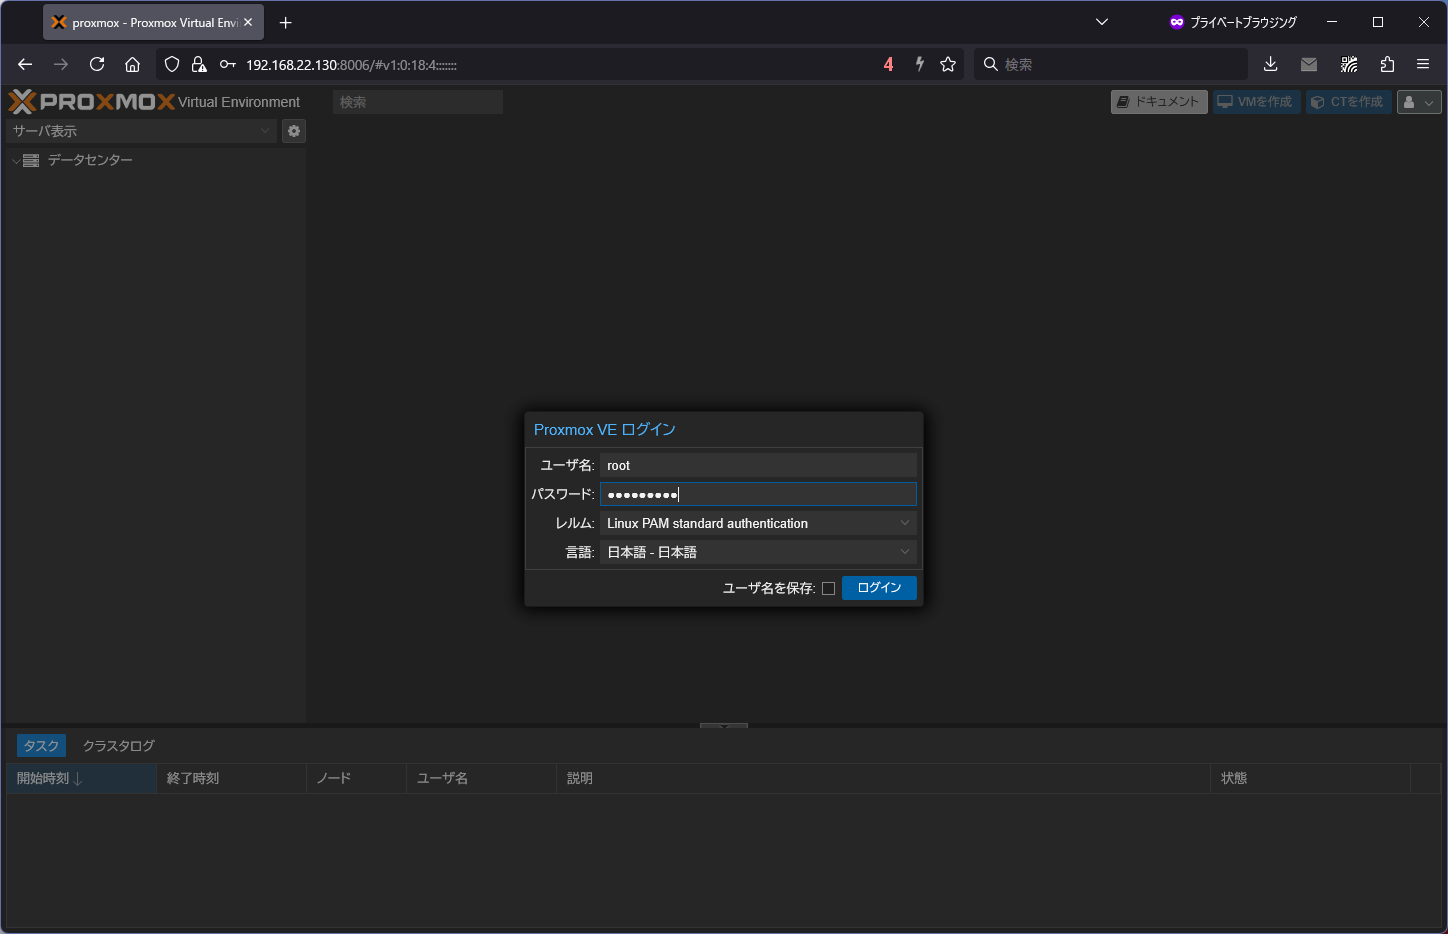Open the user account menu button

click(x=1419, y=102)
